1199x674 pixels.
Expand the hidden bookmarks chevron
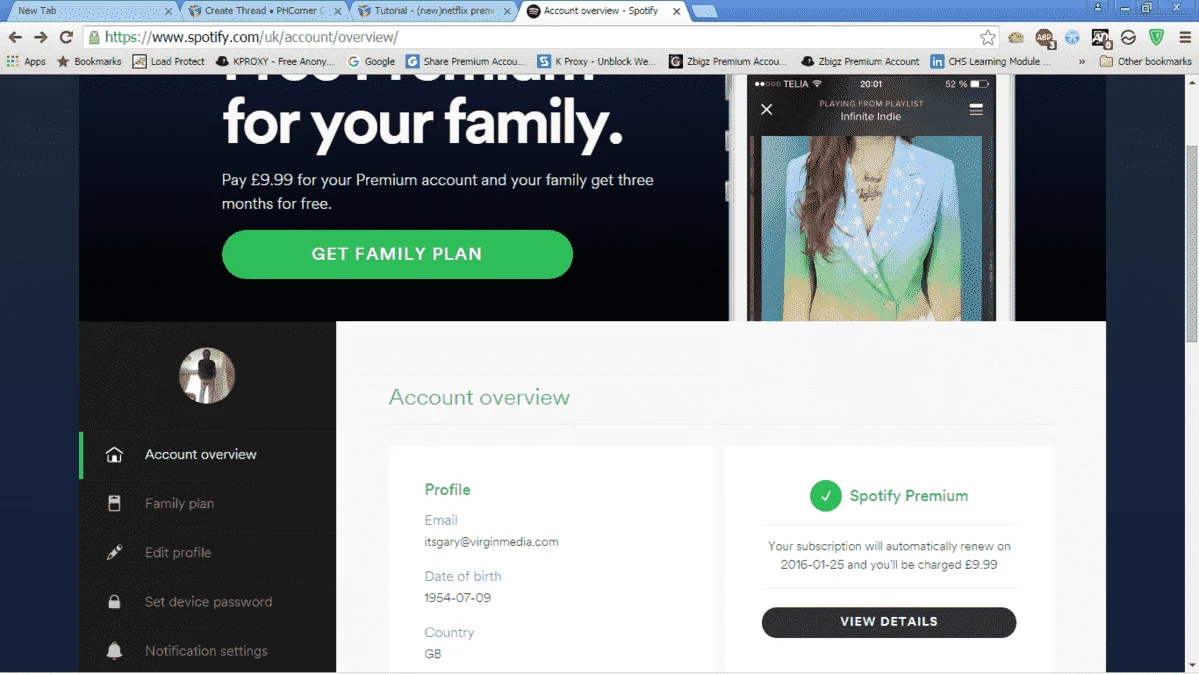pyautogui.click(x=1081, y=62)
